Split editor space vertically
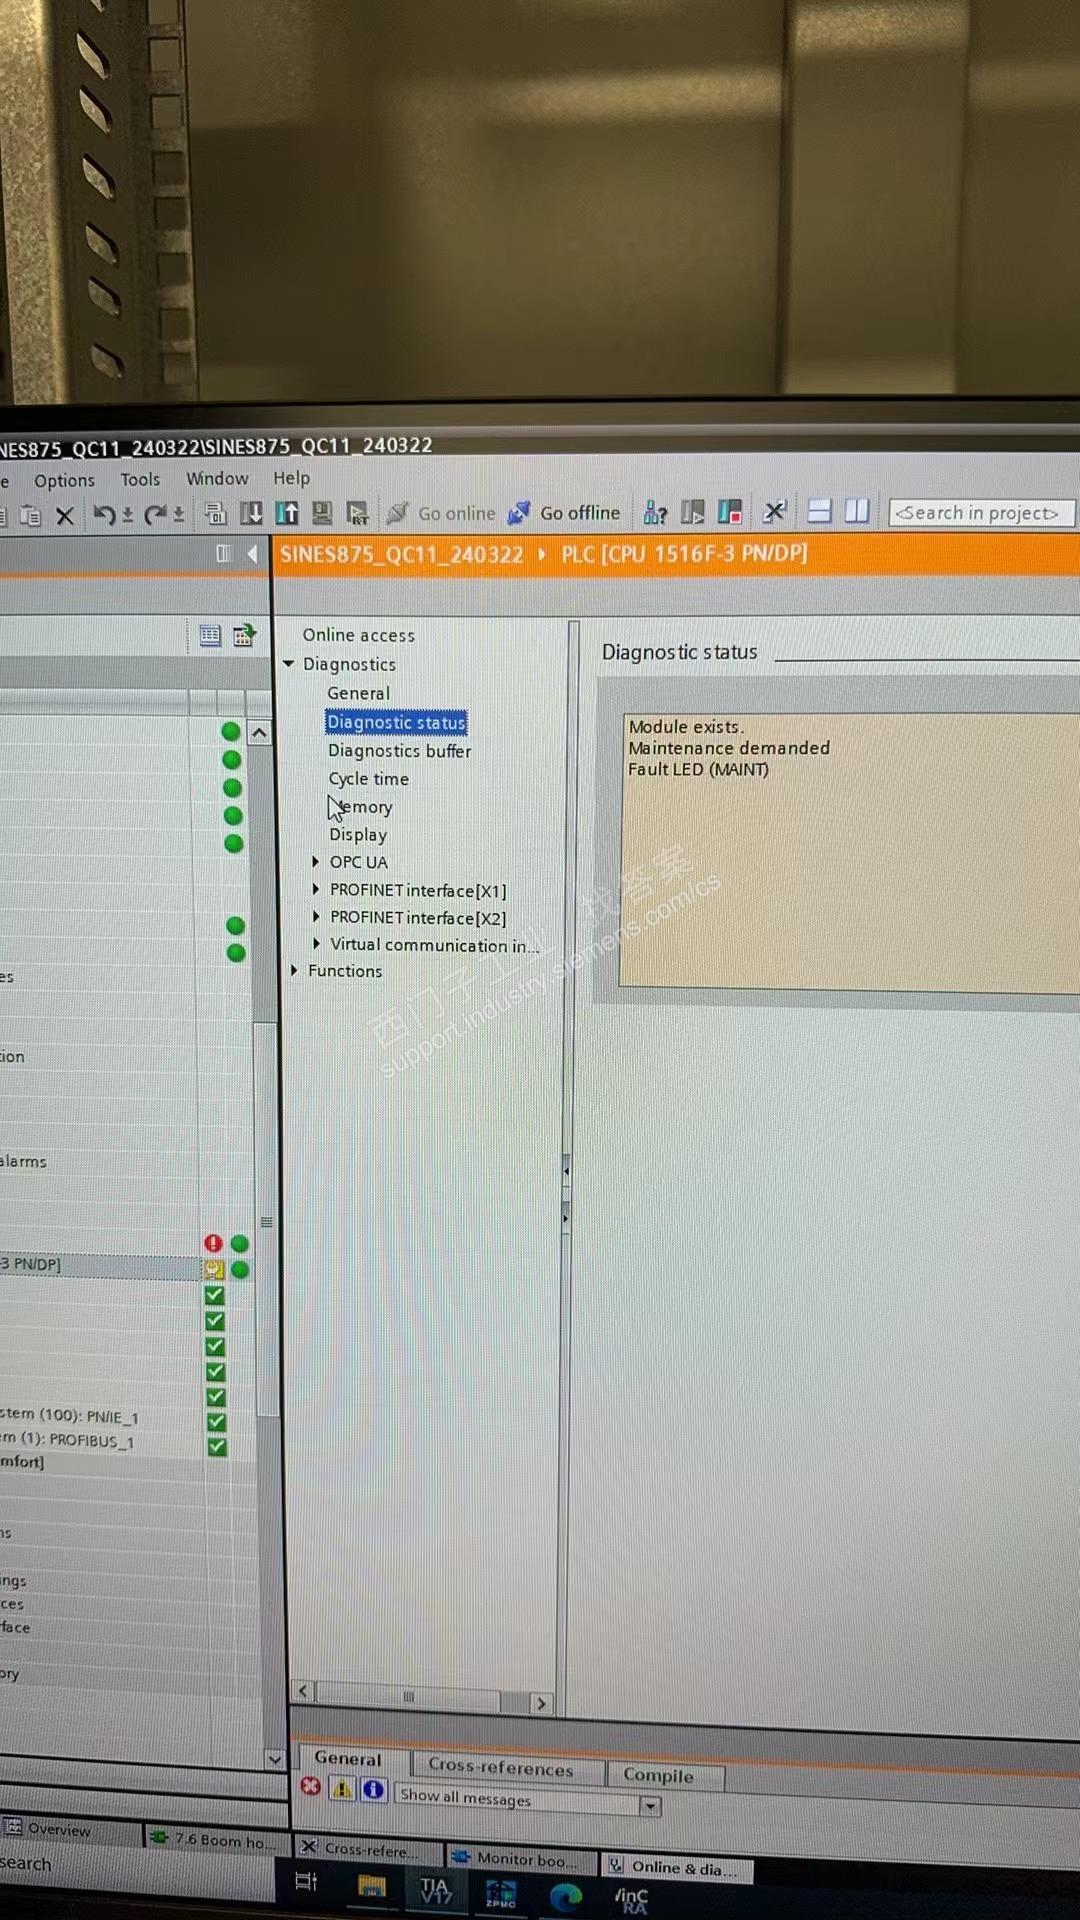This screenshot has height=1920, width=1080. click(857, 511)
